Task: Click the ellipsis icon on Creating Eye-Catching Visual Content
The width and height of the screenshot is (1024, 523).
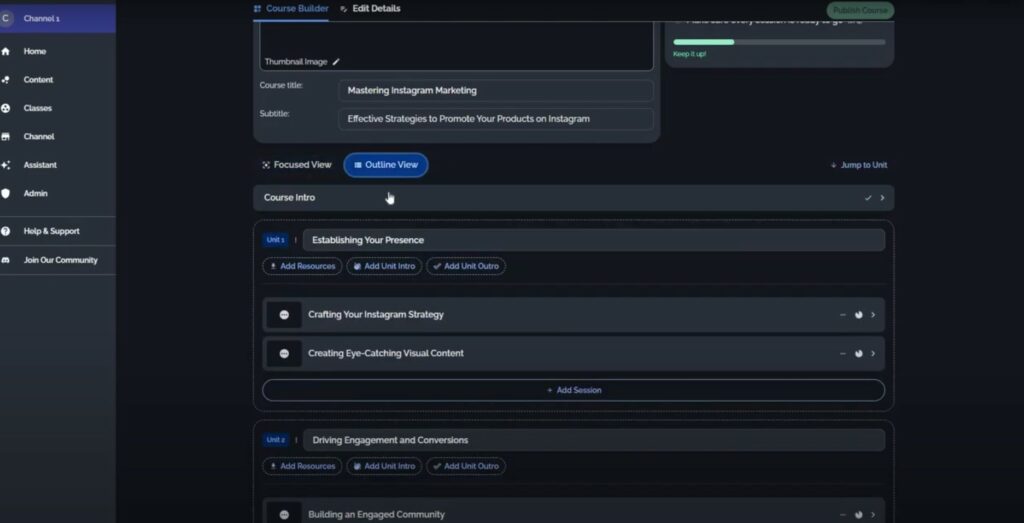Action: tap(284, 353)
